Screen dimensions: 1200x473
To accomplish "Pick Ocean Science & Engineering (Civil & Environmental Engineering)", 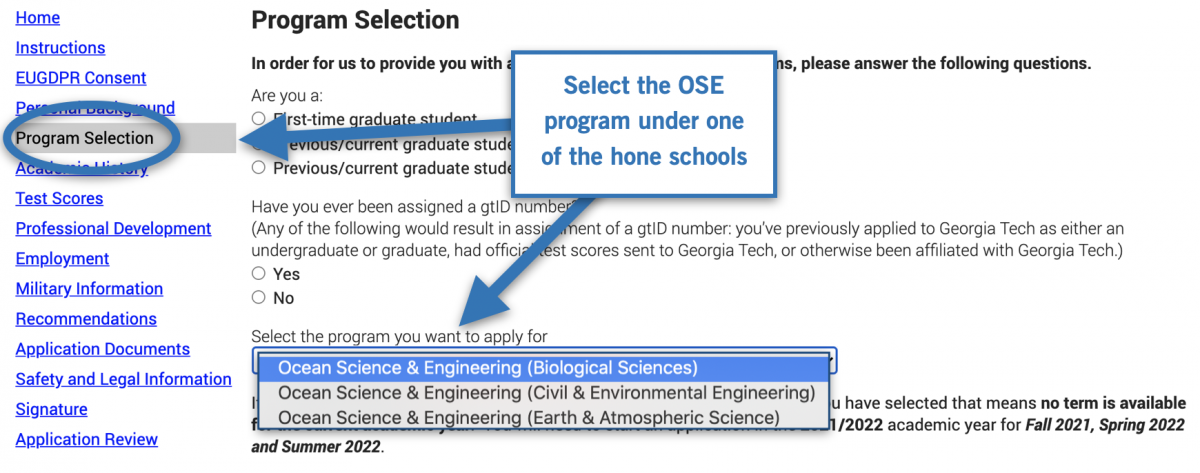I will point(546,393).
